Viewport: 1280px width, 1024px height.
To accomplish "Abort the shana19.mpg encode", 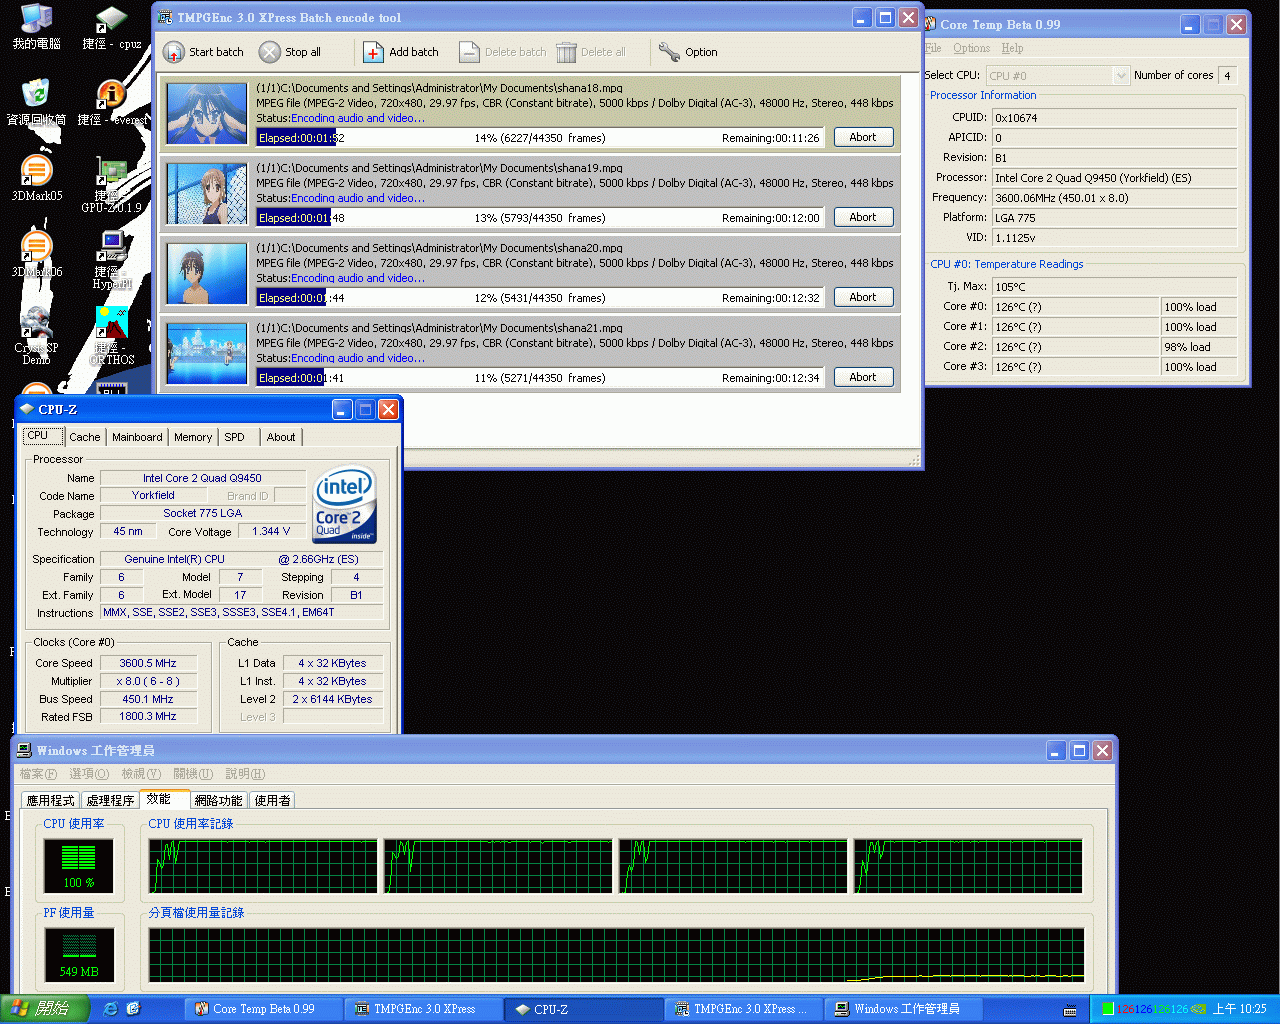I will pyautogui.click(x=863, y=217).
